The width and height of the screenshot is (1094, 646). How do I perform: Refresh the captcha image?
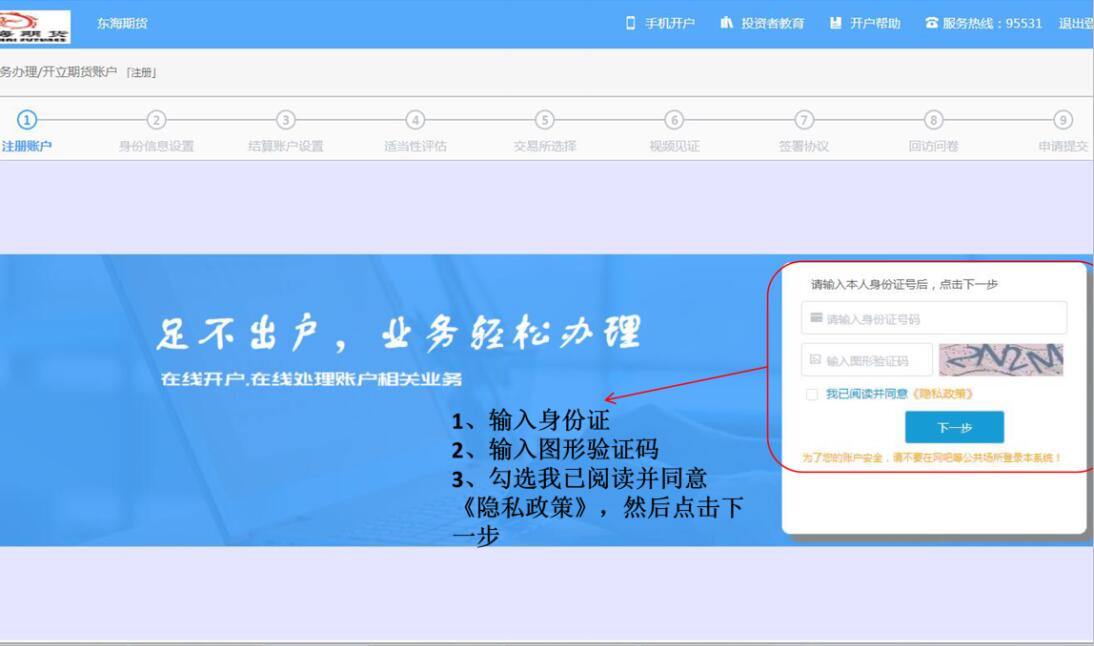coord(1001,359)
